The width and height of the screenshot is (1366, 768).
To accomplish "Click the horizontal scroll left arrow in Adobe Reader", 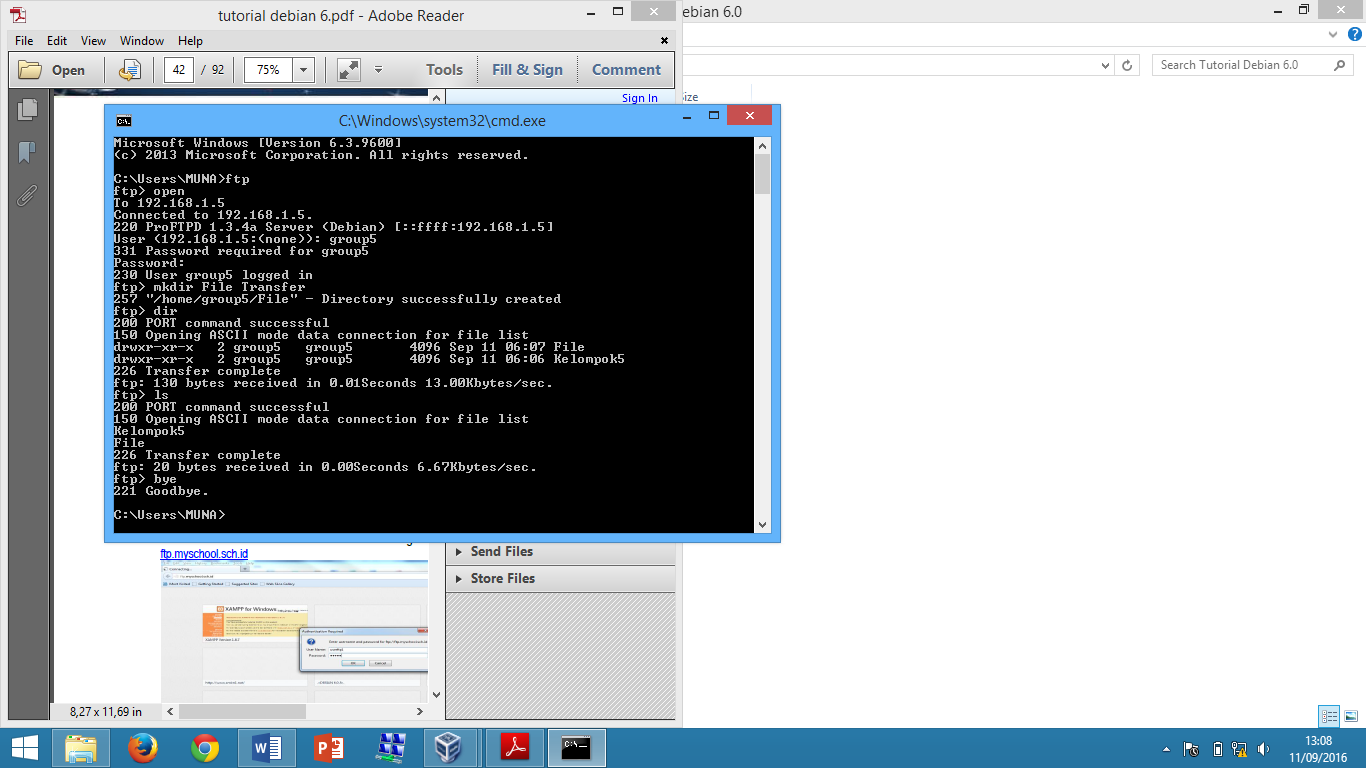I will [171, 712].
